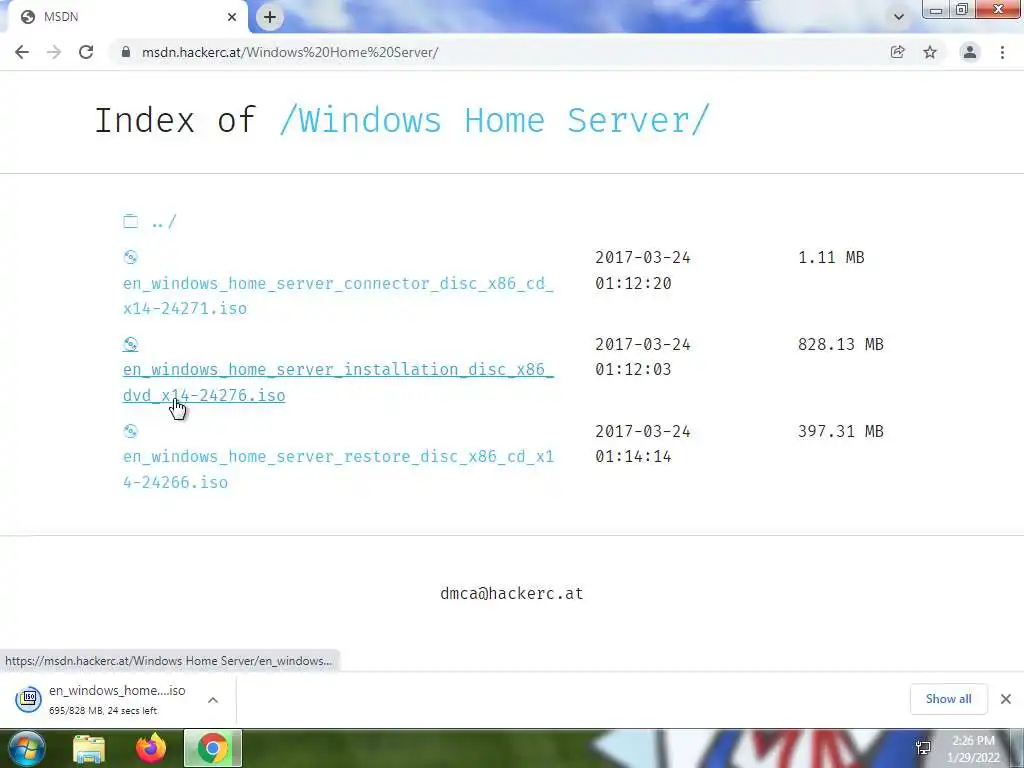Select the 1.11 MB size text
The width and height of the screenshot is (1024, 768).
point(831,257)
